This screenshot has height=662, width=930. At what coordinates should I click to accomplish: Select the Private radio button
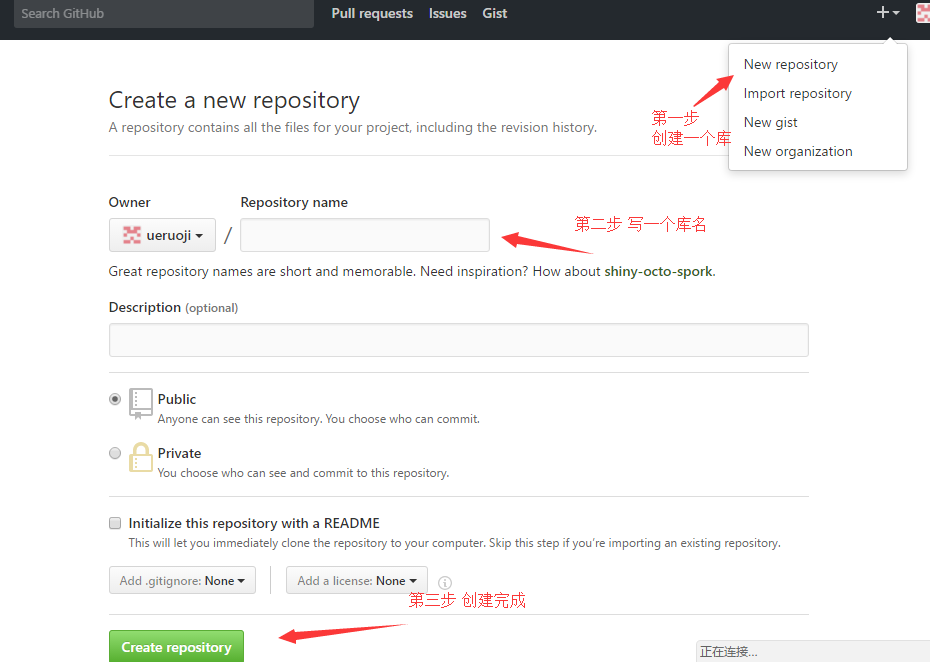tap(115, 453)
